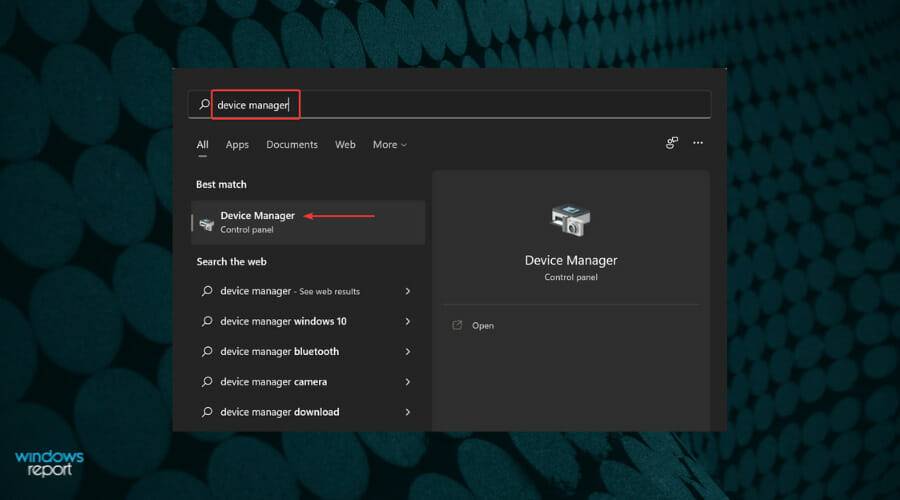
Task: Click magnifier icon beside 'device manager bluetooth'
Action: click(x=207, y=351)
